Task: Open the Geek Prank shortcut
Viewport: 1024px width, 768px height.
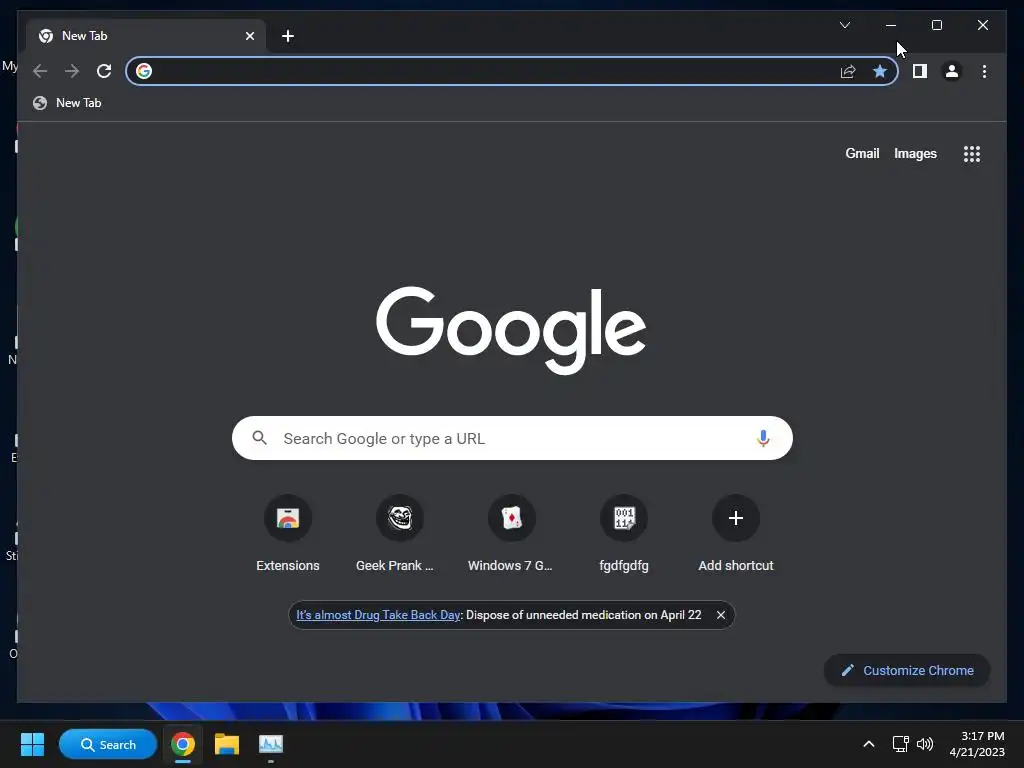Action: (x=400, y=534)
